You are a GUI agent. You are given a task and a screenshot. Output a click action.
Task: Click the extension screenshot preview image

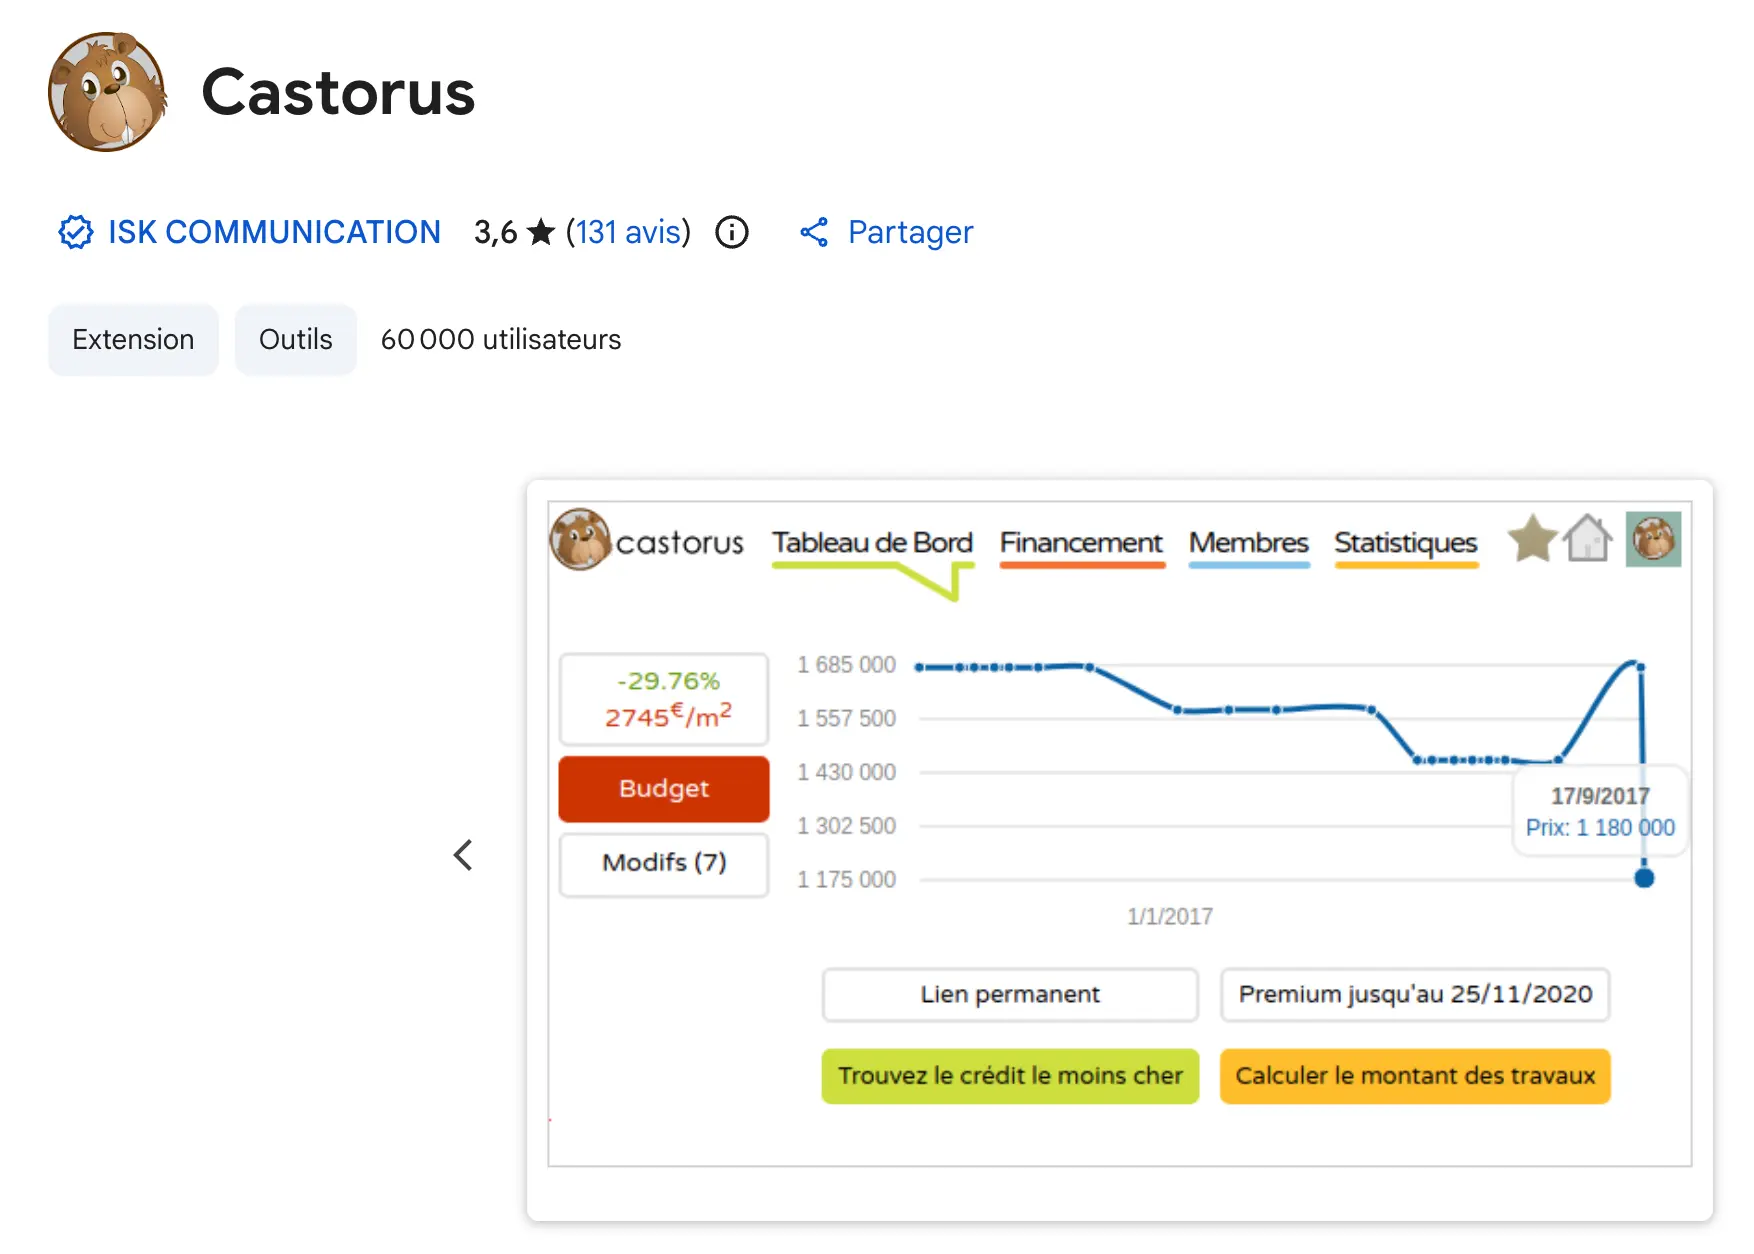(1120, 850)
